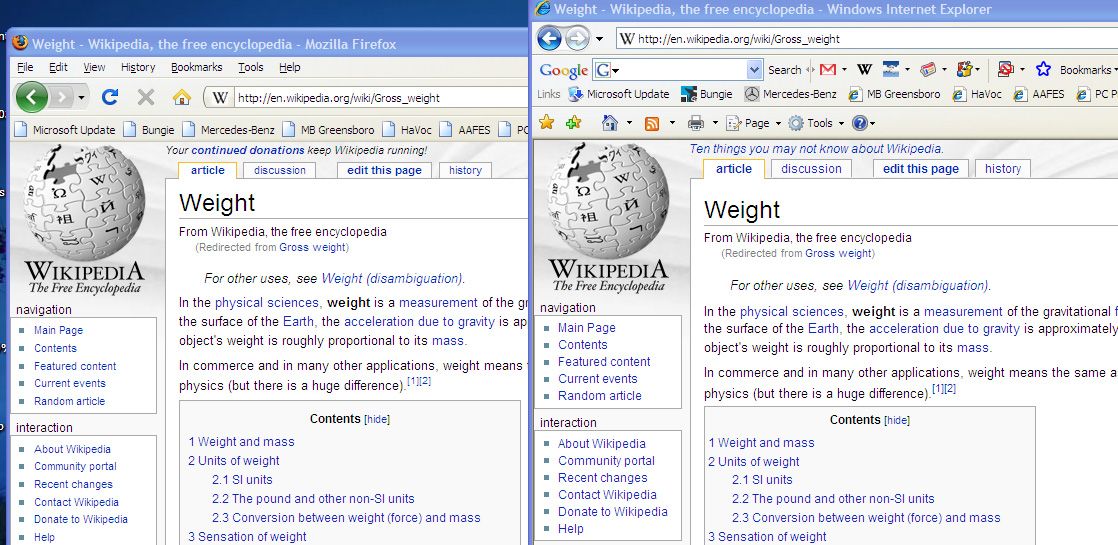The width and height of the screenshot is (1118, 545).
Task: Hide the Contents box in Firefox
Action: [x=377, y=419]
